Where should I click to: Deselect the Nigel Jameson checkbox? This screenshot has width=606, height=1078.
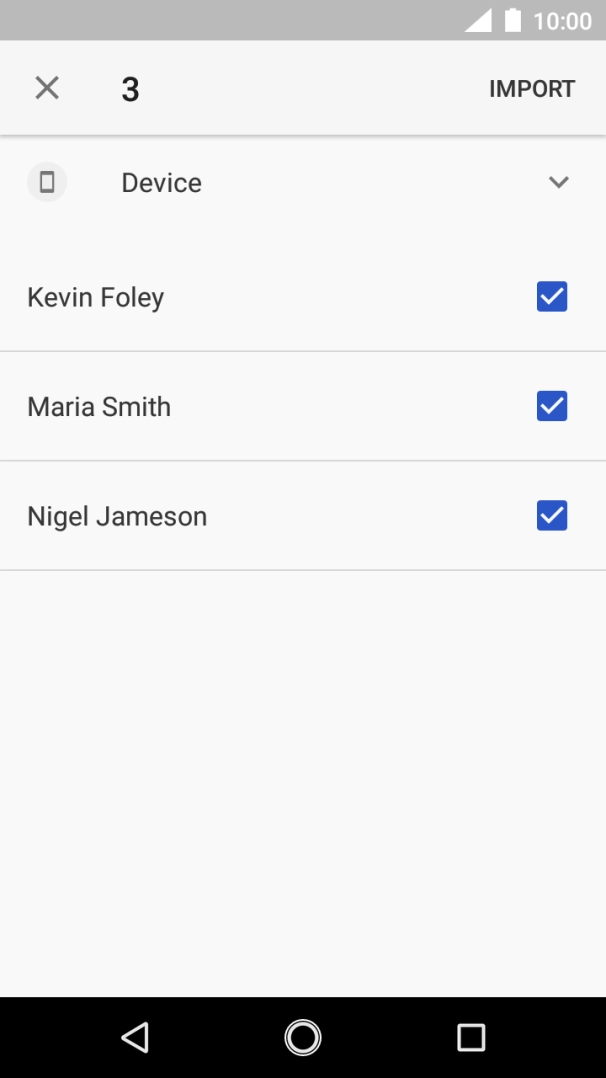pyautogui.click(x=552, y=516)
